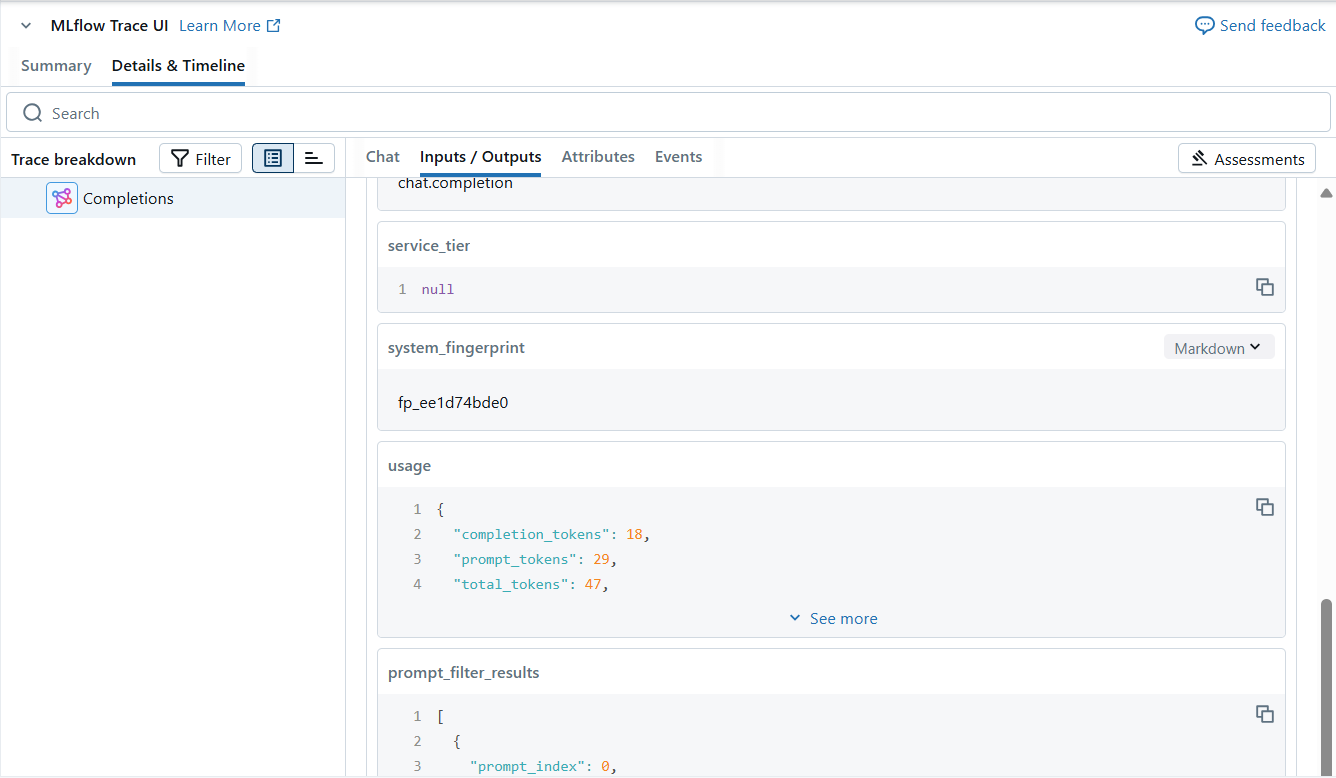The image size is (1336, 778).
Task: Click the fp_ee1d74bde0 fingerprint text
Action: coord(453,403)
